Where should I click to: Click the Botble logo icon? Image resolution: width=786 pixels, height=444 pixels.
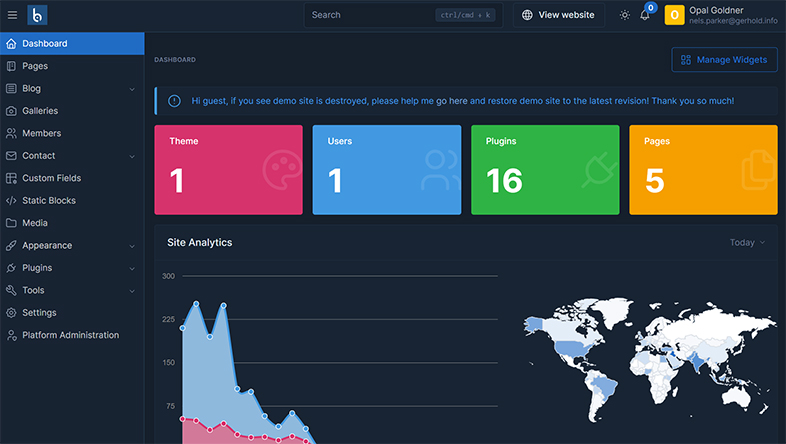(x=37, y=15)
